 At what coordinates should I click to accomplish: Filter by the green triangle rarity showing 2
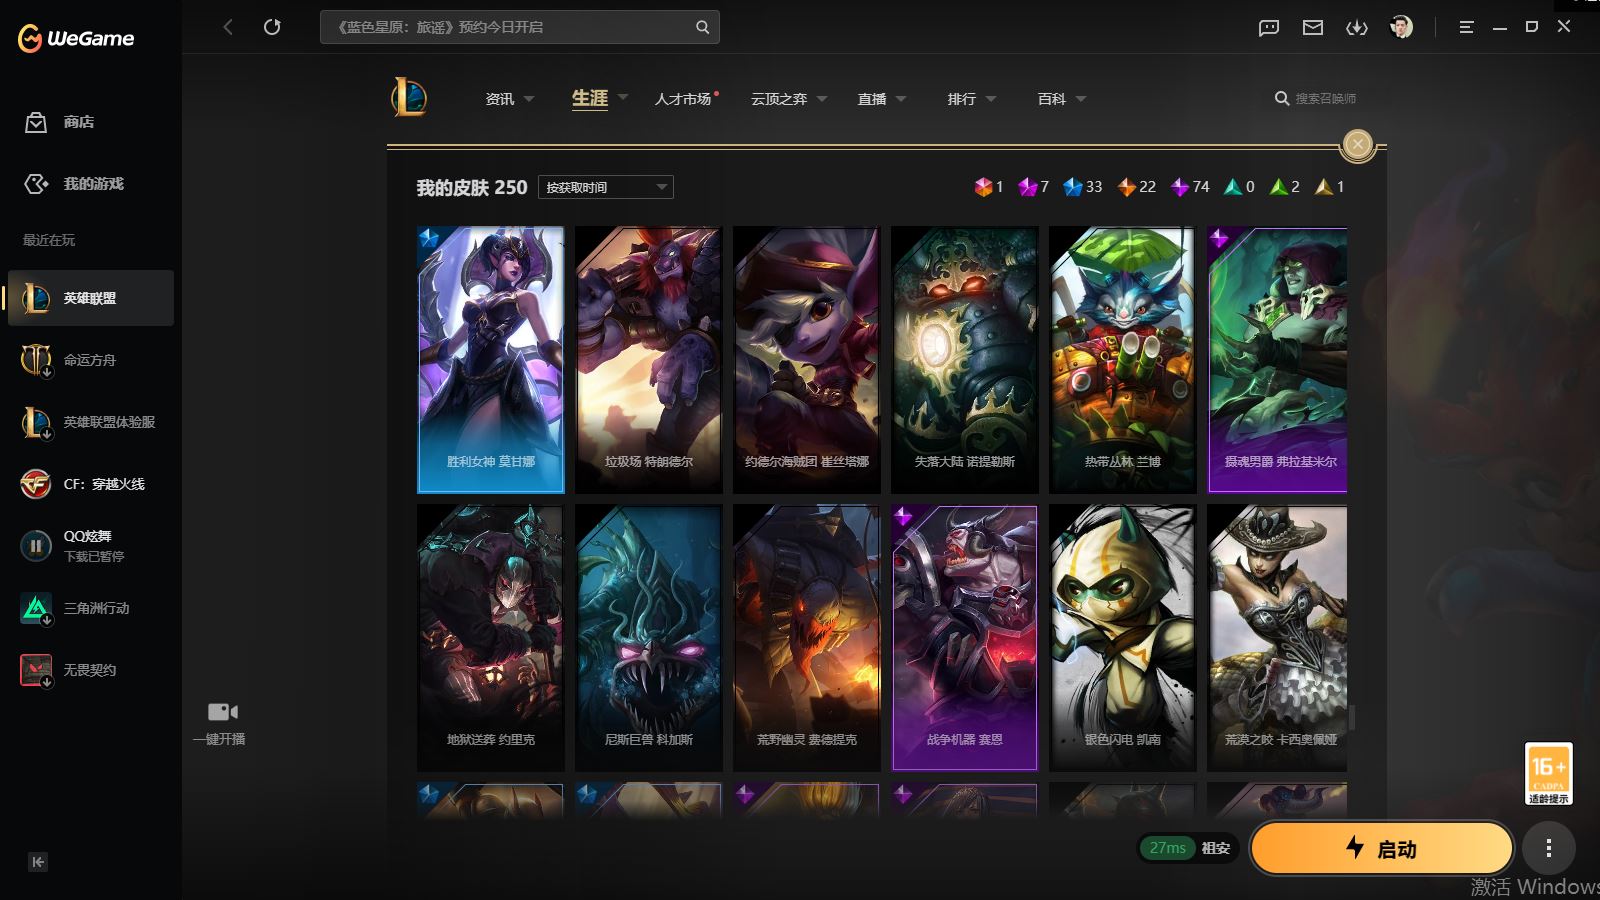click(1285, 187)
